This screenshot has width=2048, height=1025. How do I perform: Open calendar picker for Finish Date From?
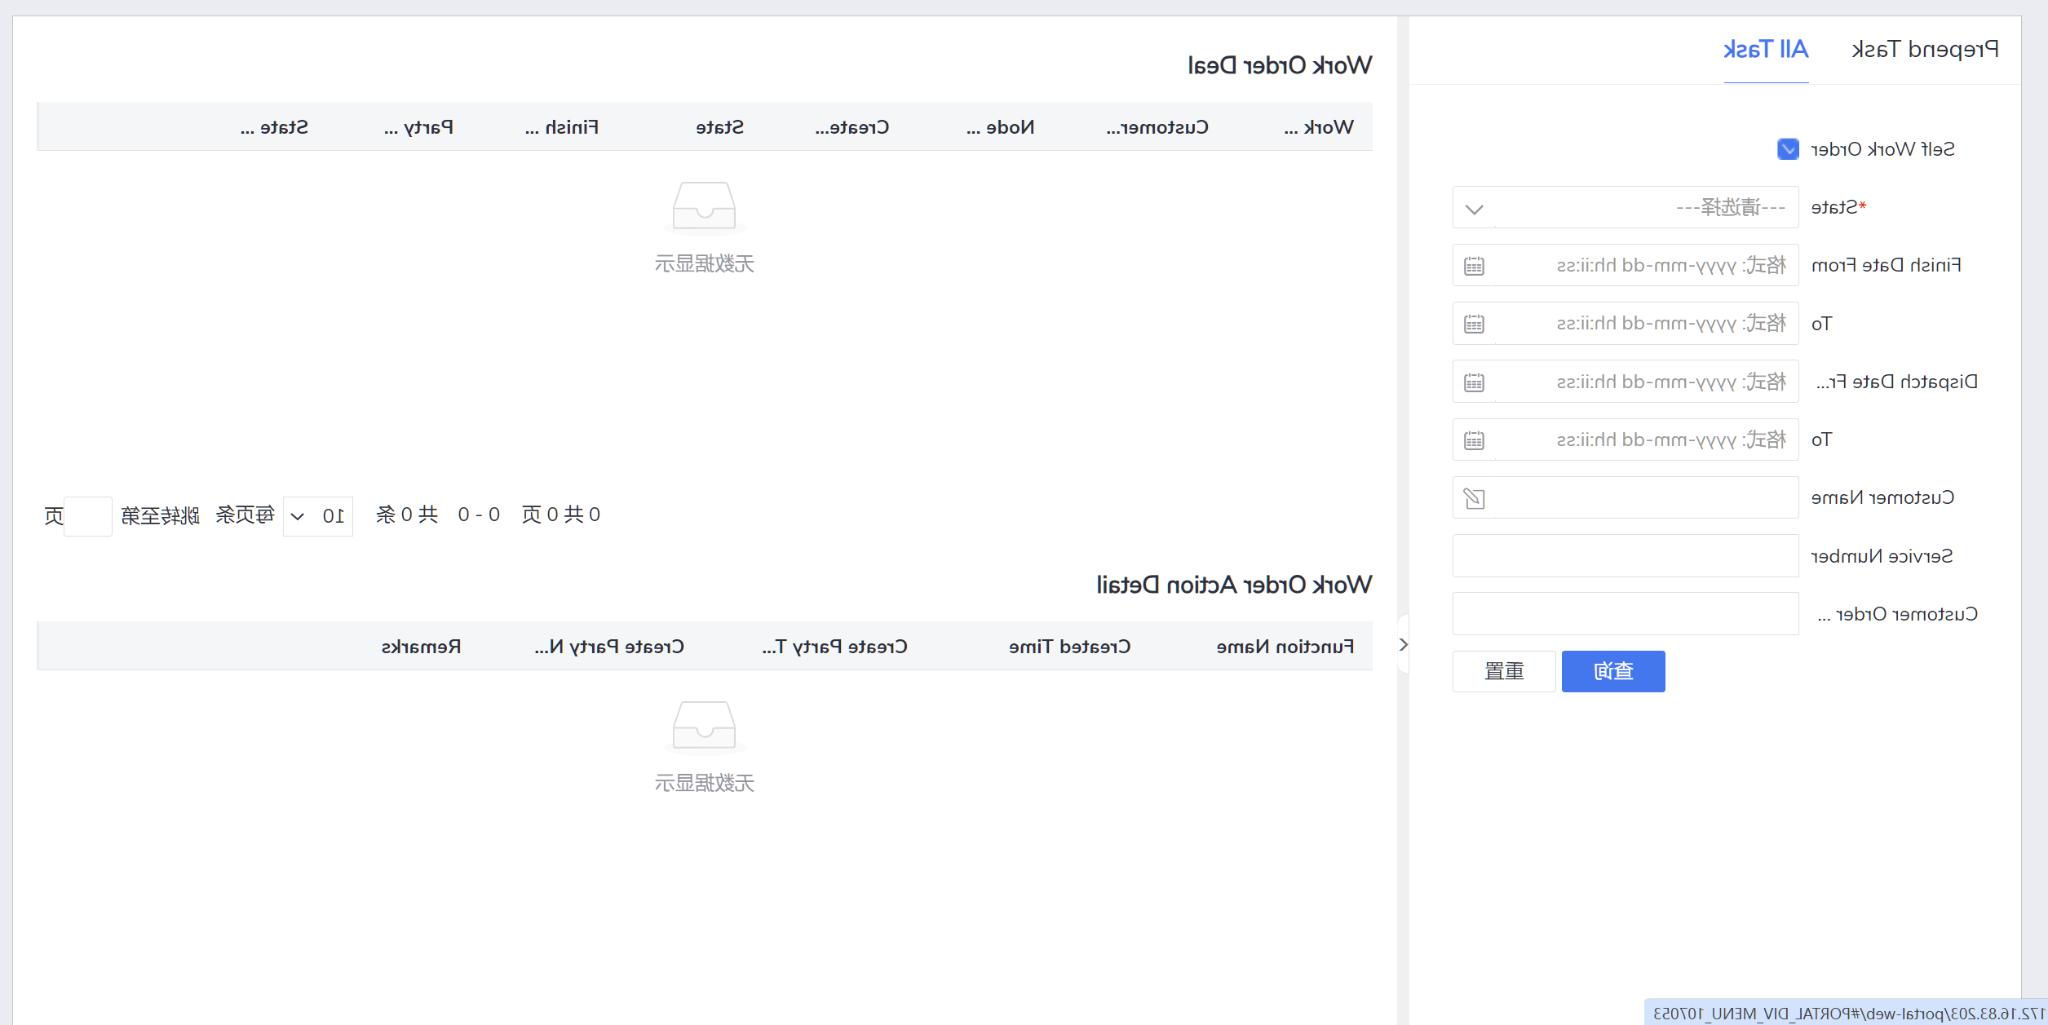[1474, 266]
